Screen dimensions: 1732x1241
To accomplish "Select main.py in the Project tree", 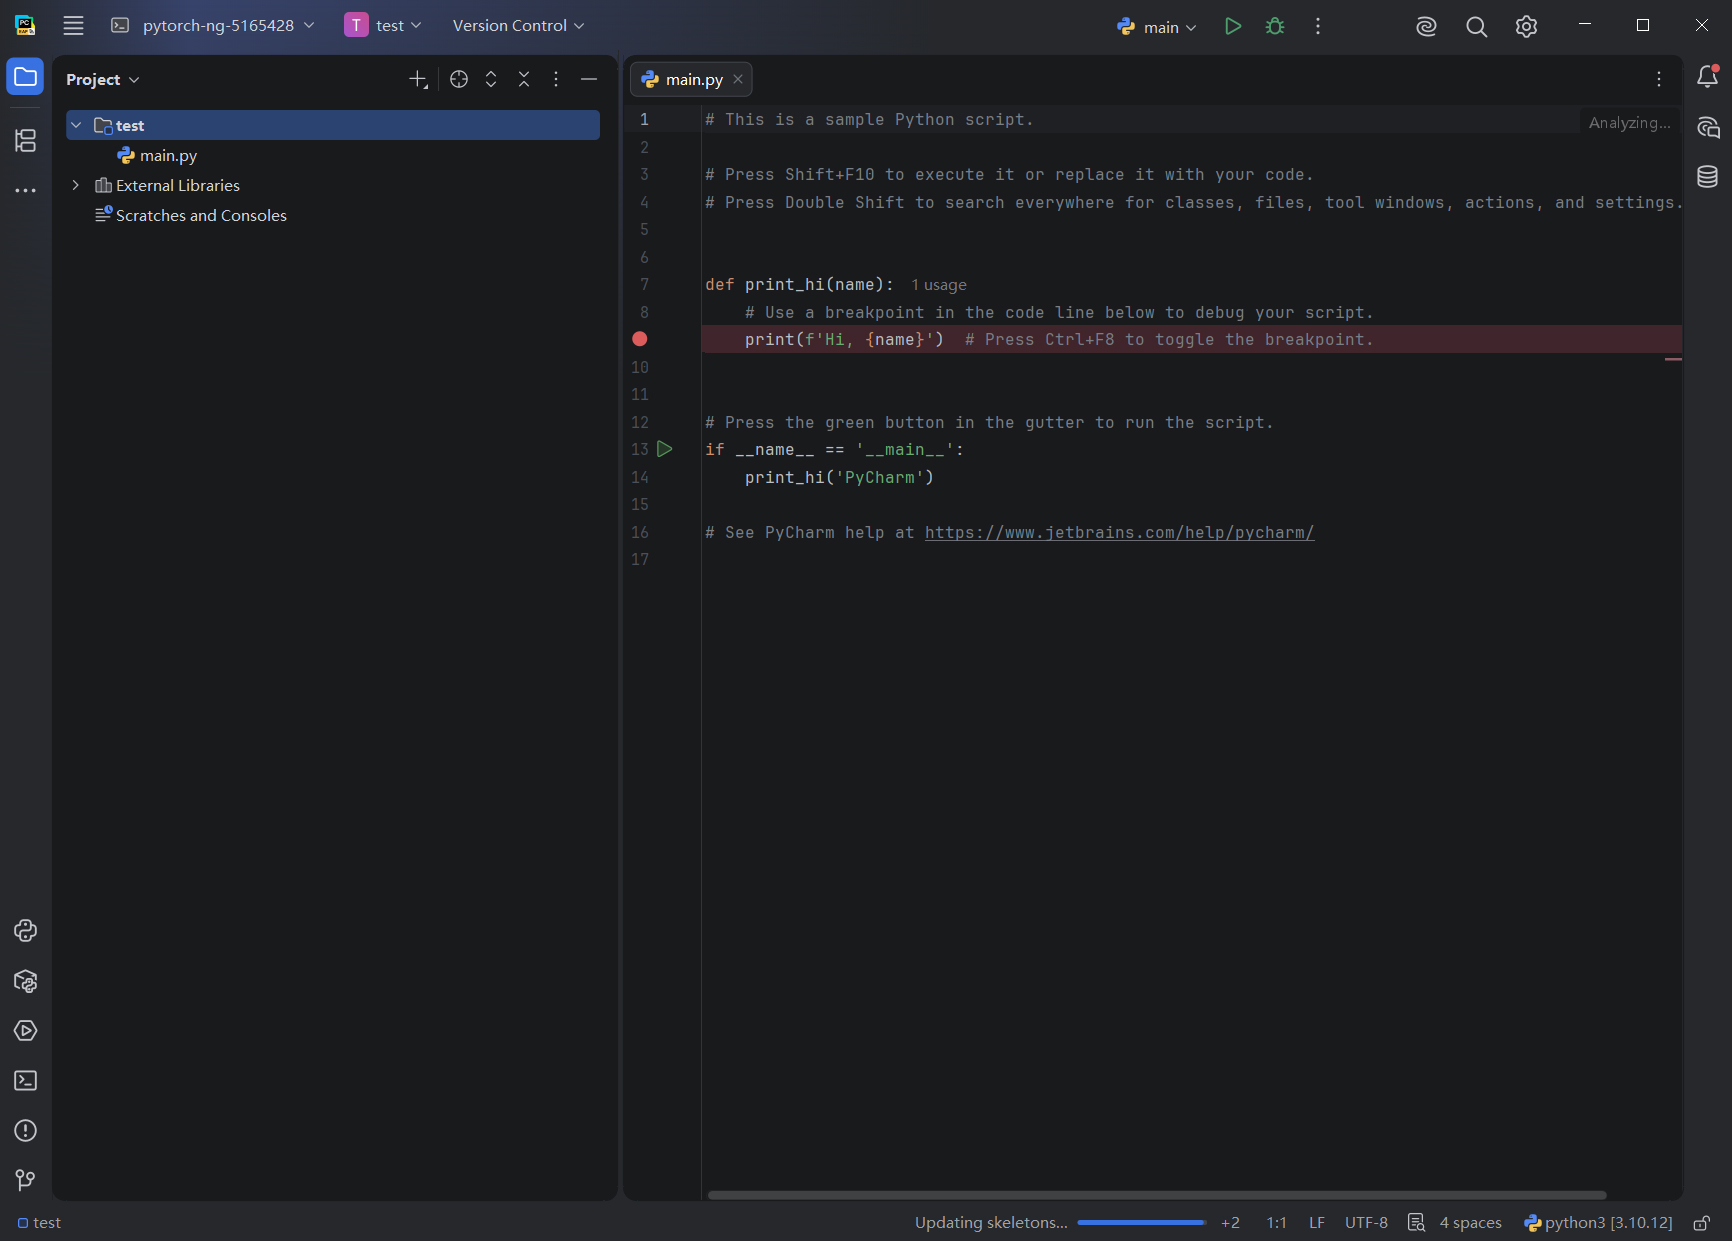I will (168, 155).
